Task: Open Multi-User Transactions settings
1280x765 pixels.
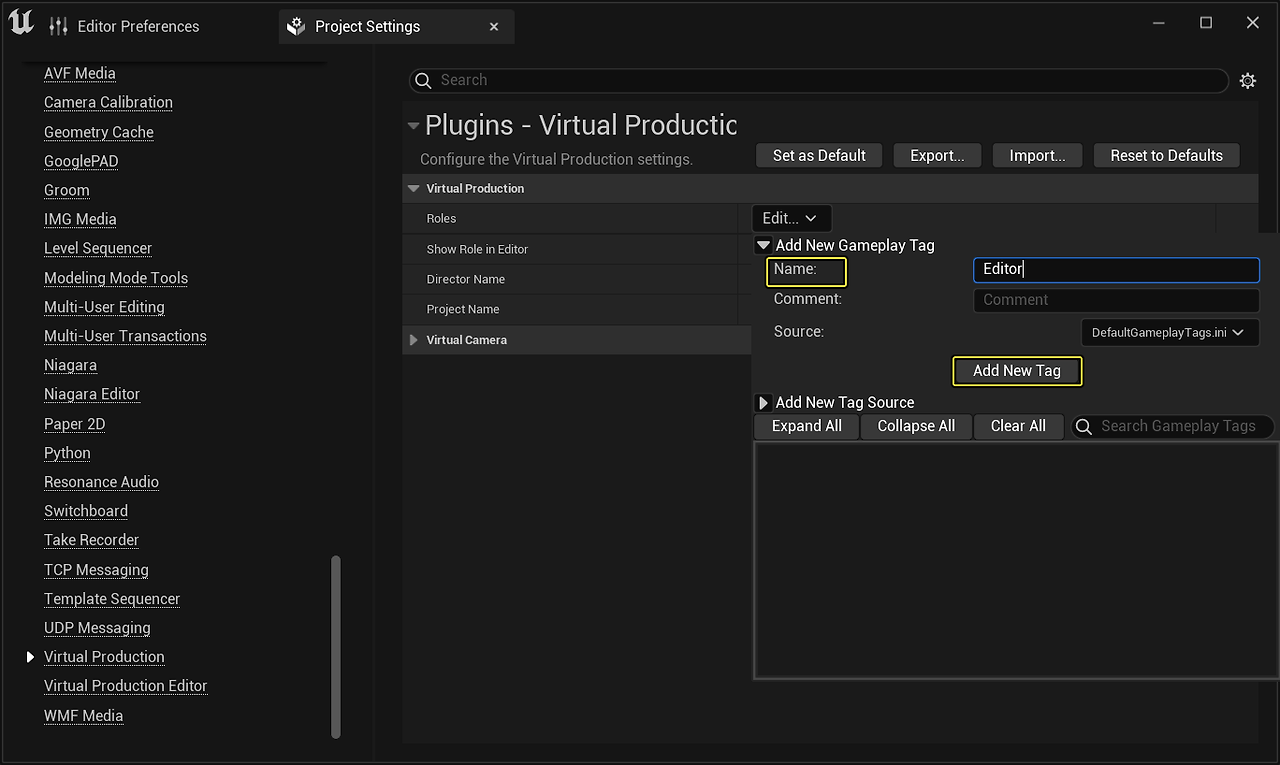Action: 125,336
